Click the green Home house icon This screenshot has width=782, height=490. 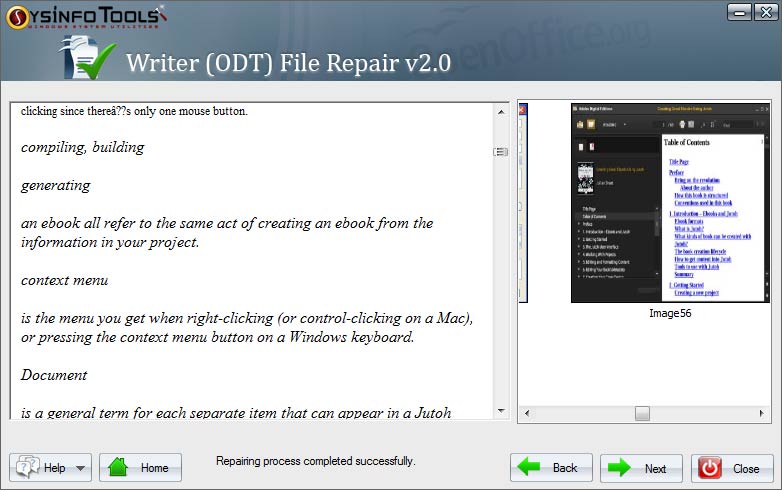tap(119, 468)
